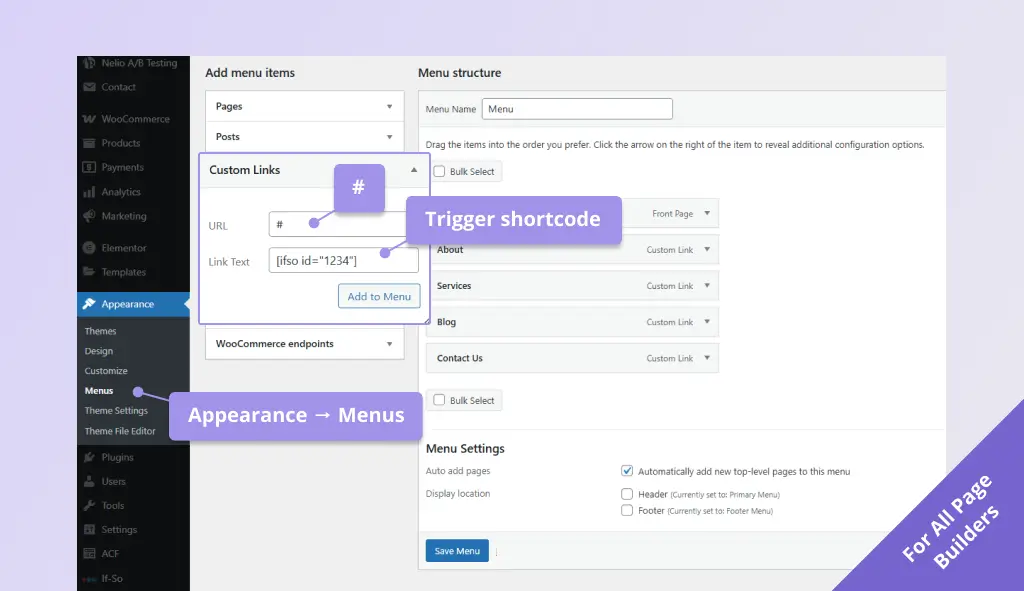Viewport: 1024px width, 591px height.
Task: Tick the top Bulk Select checkbox
Action: (x=438, y=172)
